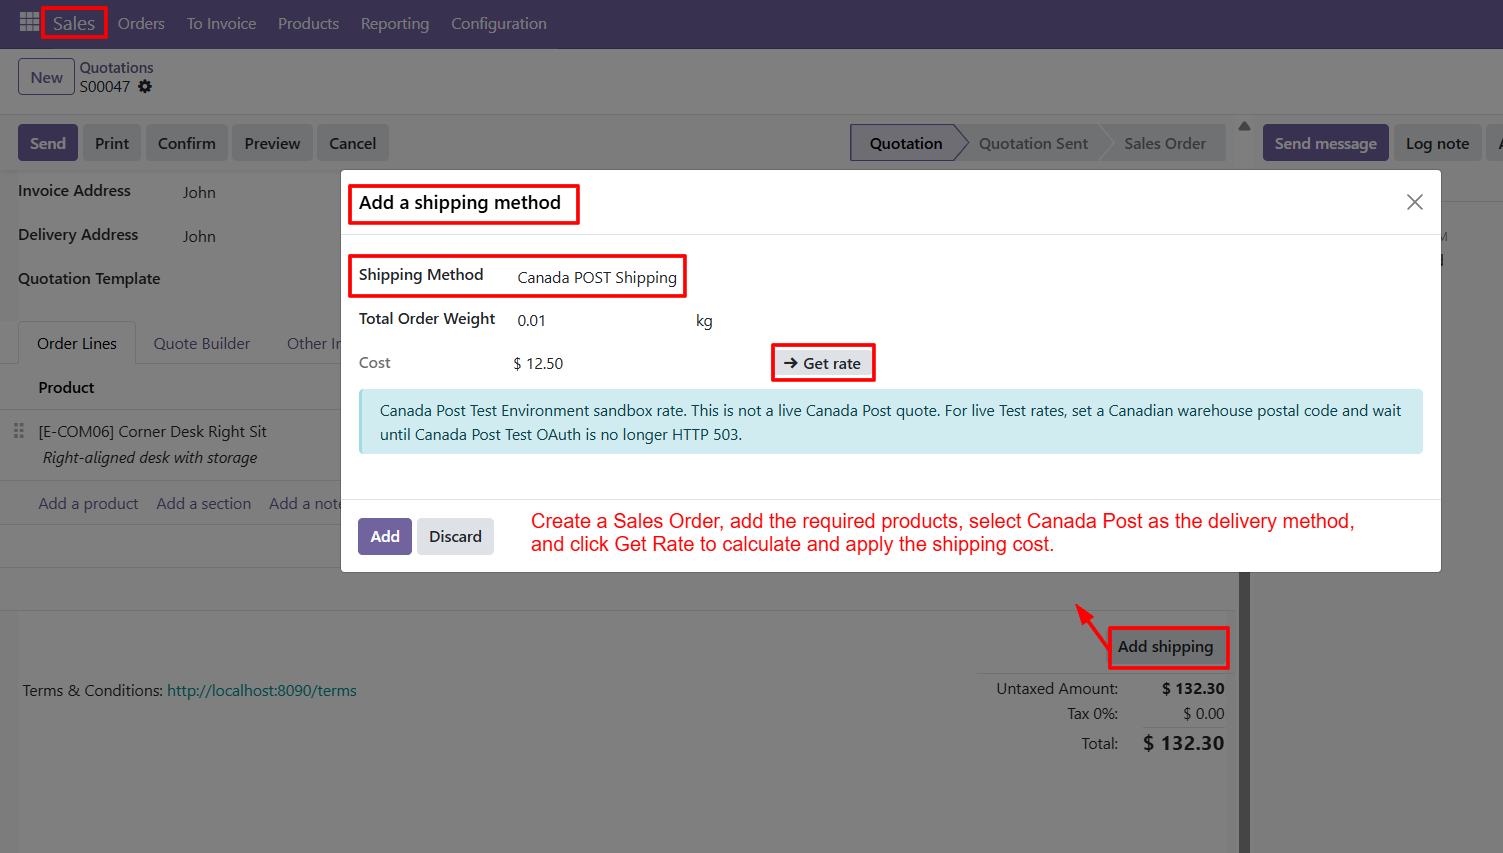Close the Add a shipping method dialog
Image resolution: width=1503 pixels, height=853 pixels.
click(1414, 202)
